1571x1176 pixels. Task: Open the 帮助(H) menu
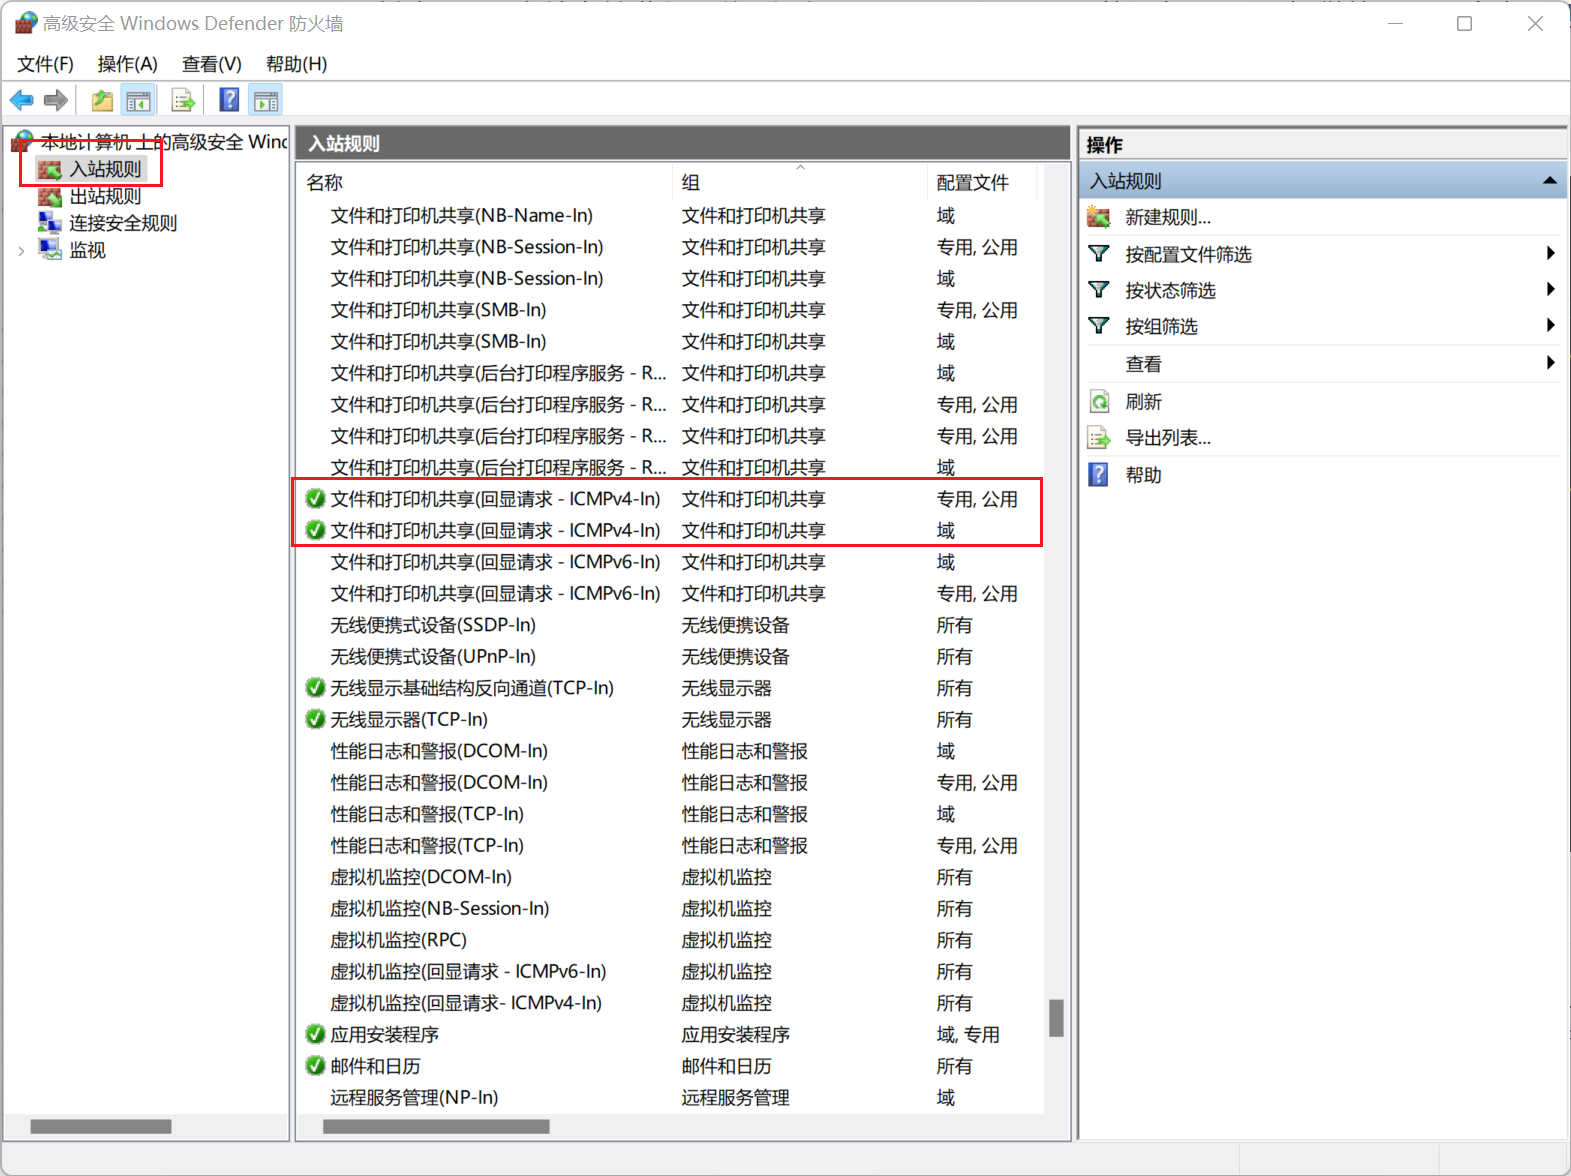(x=296, y=64)
